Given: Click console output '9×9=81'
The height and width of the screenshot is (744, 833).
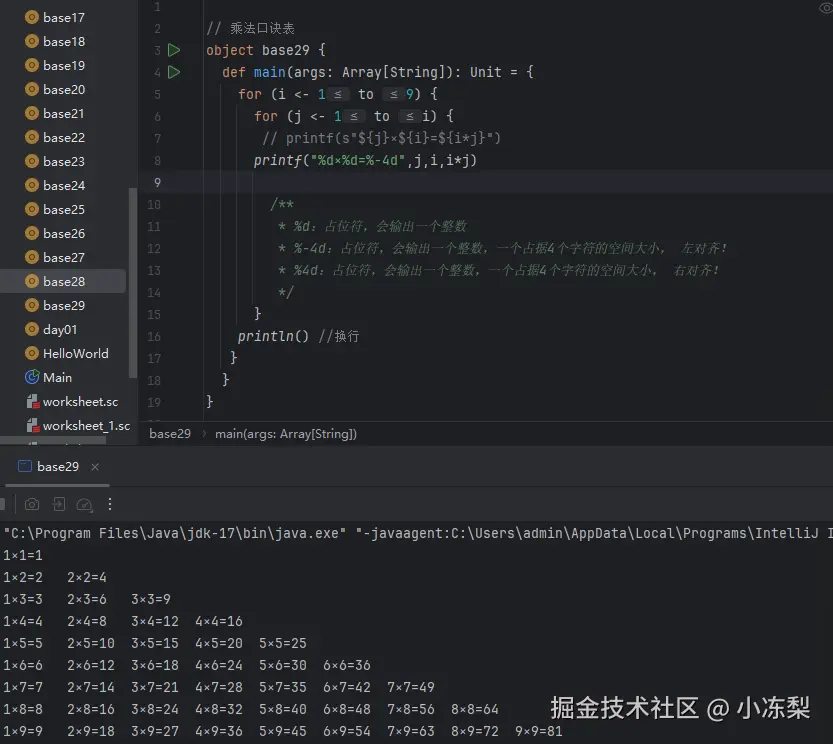Looking at the screenshot, I should pyautogui.click(x=539, y=731).
